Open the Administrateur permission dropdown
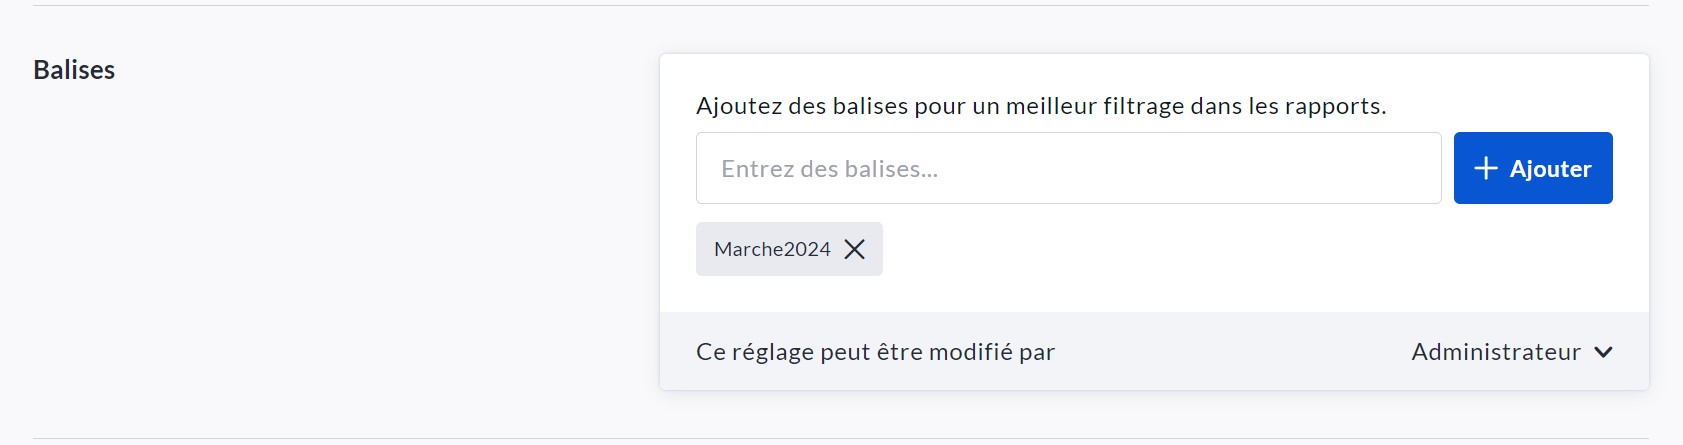Viewport: 1683px width, 445px height. click(x=1511, y=352)
